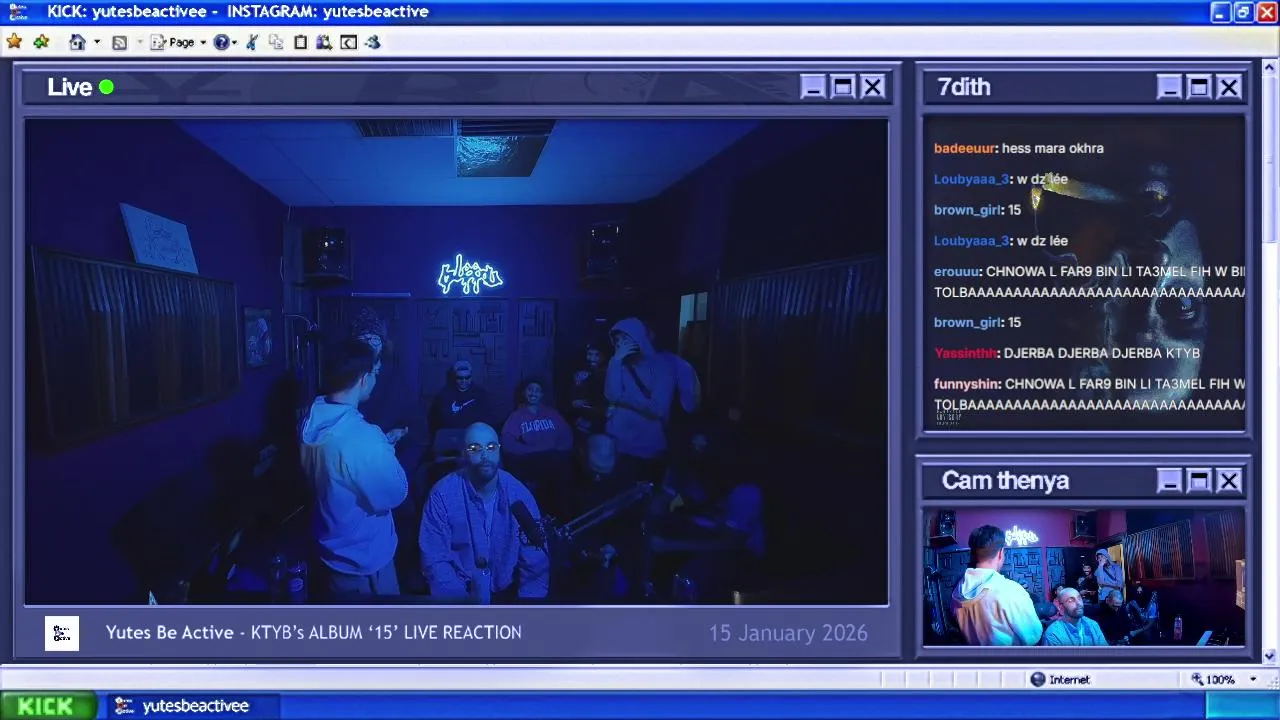
Task: Maximize the Live panel
Action: 843,87
